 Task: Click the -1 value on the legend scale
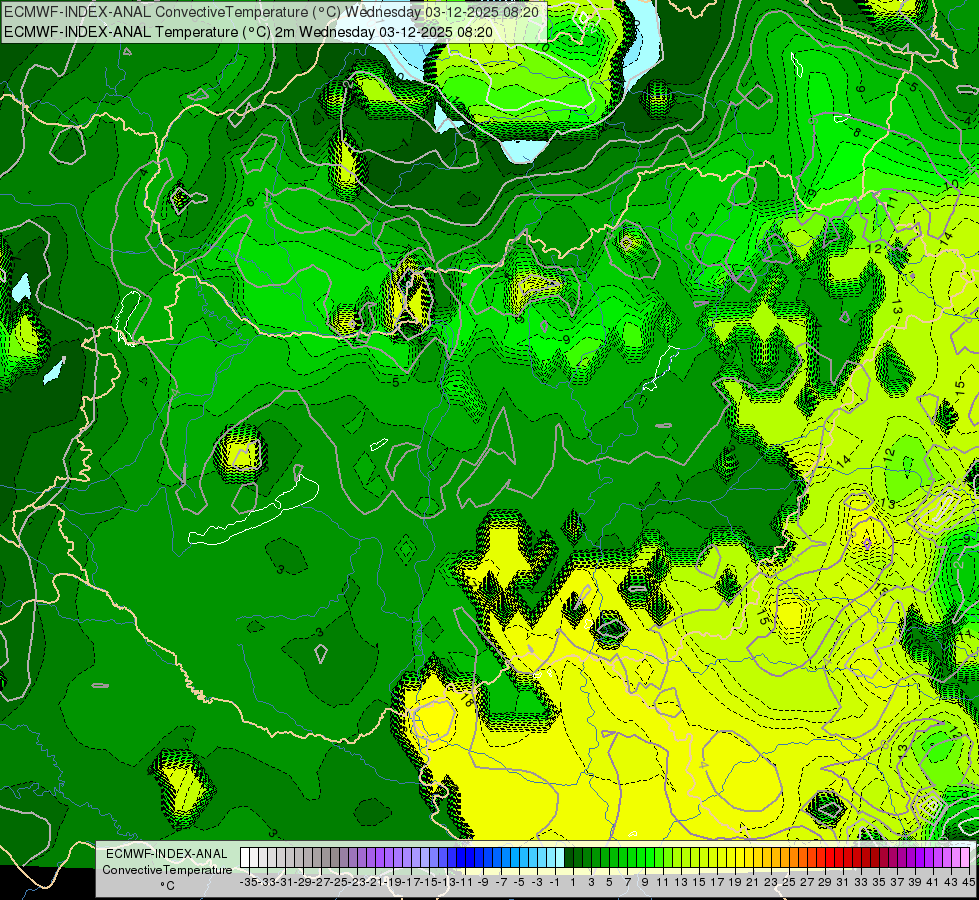pyautogui.click(x=554, y=882)
